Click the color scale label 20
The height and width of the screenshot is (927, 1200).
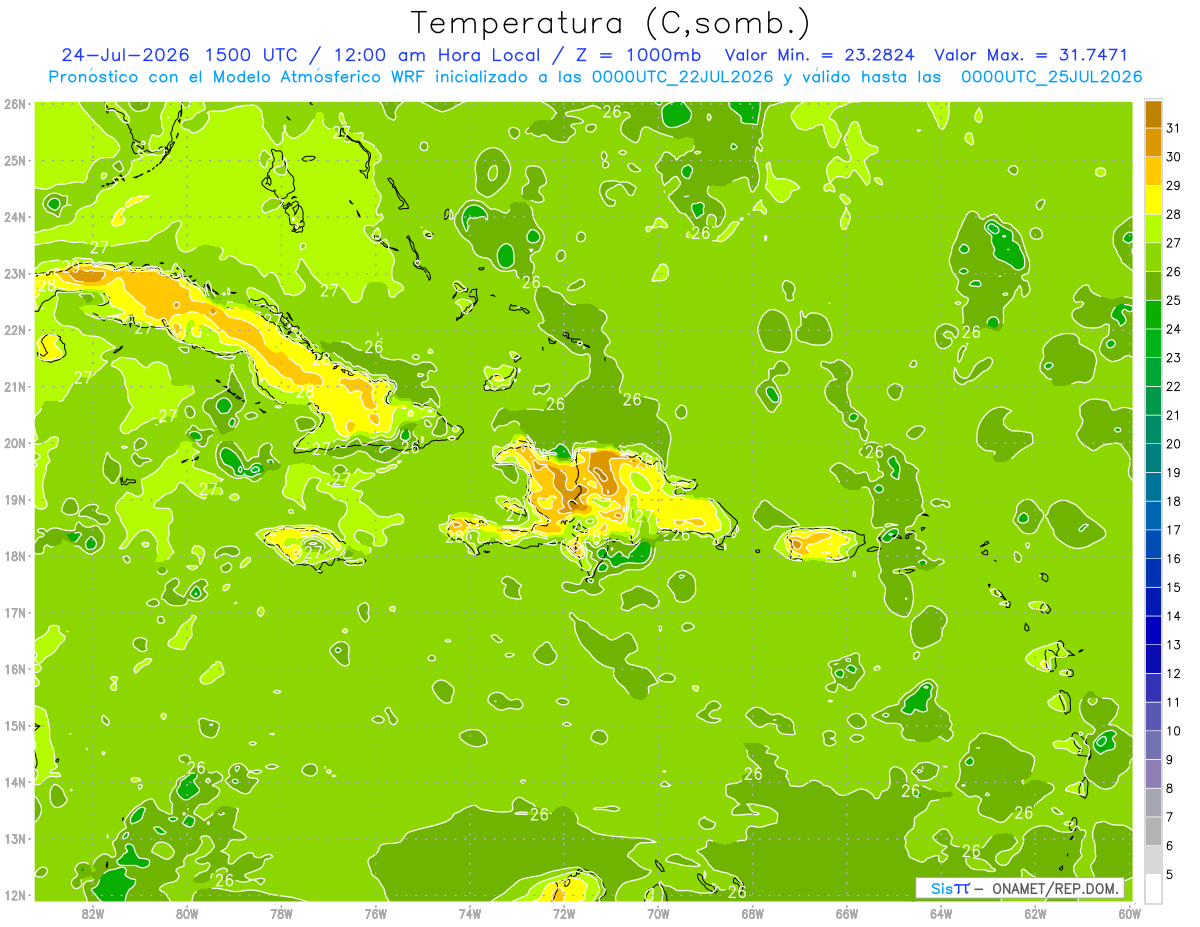tap(1173, 444)
